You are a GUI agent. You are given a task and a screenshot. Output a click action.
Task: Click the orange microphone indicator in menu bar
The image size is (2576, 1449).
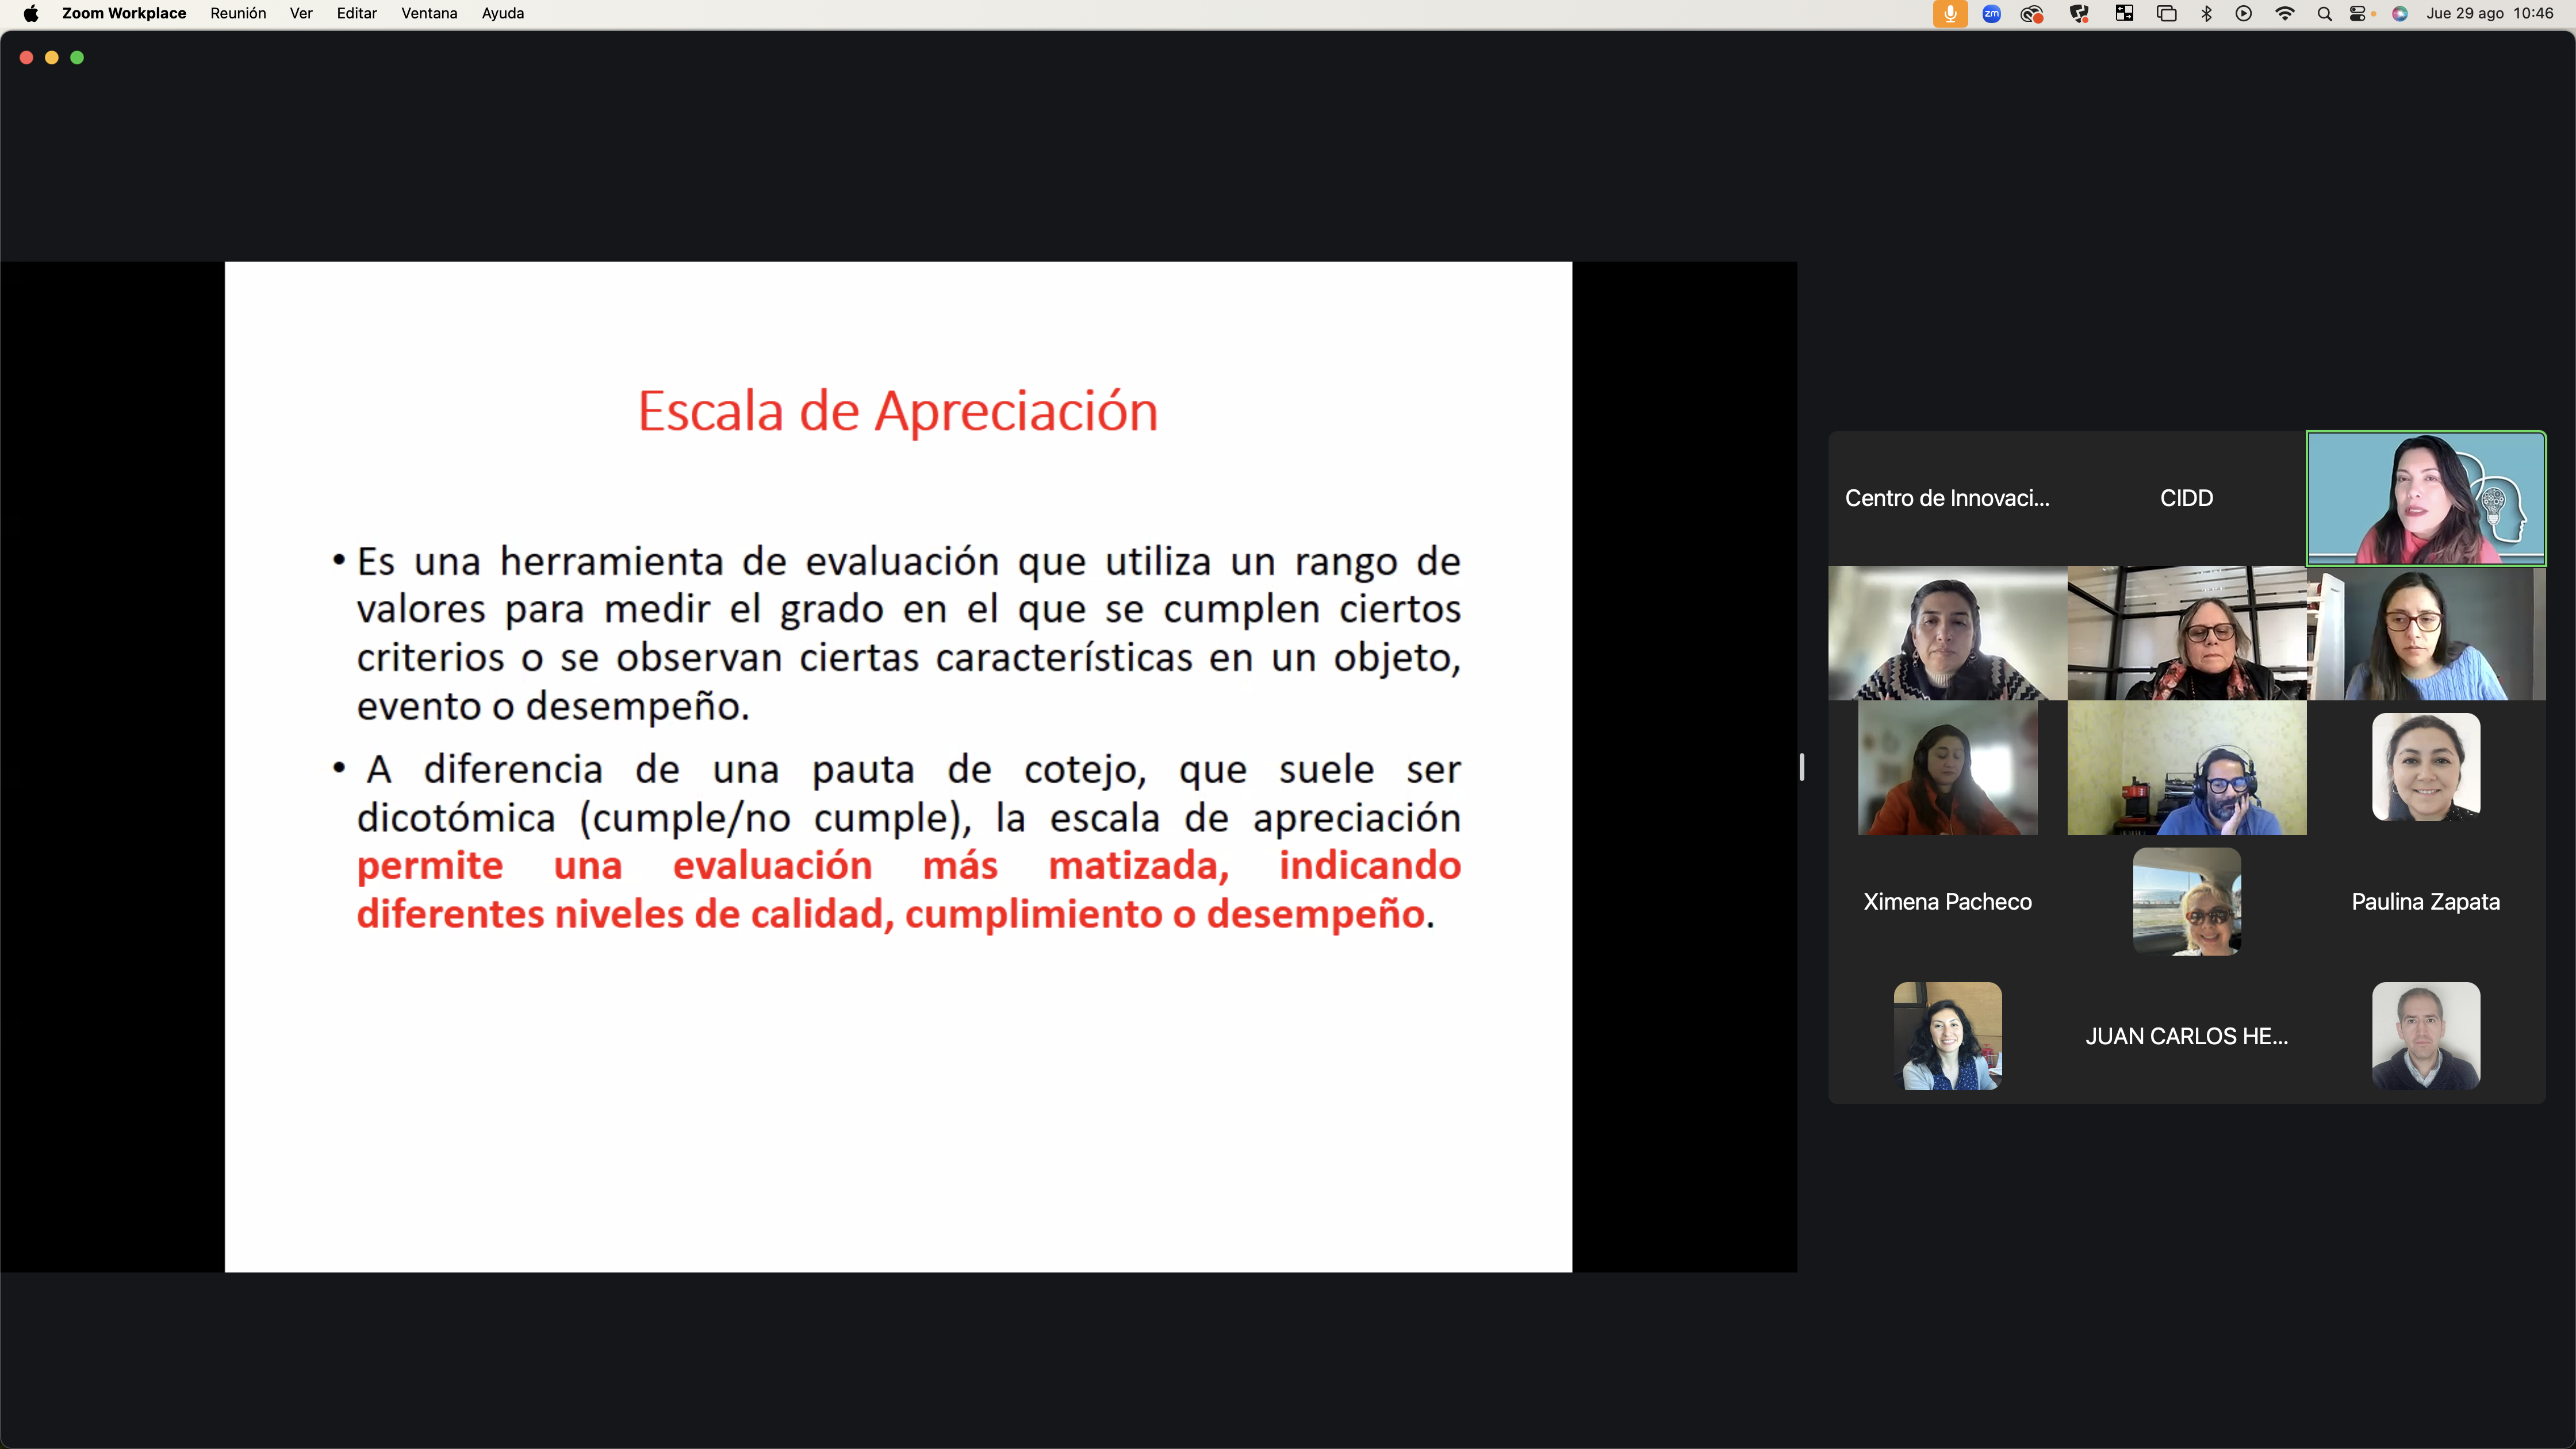click(1949, 13)
